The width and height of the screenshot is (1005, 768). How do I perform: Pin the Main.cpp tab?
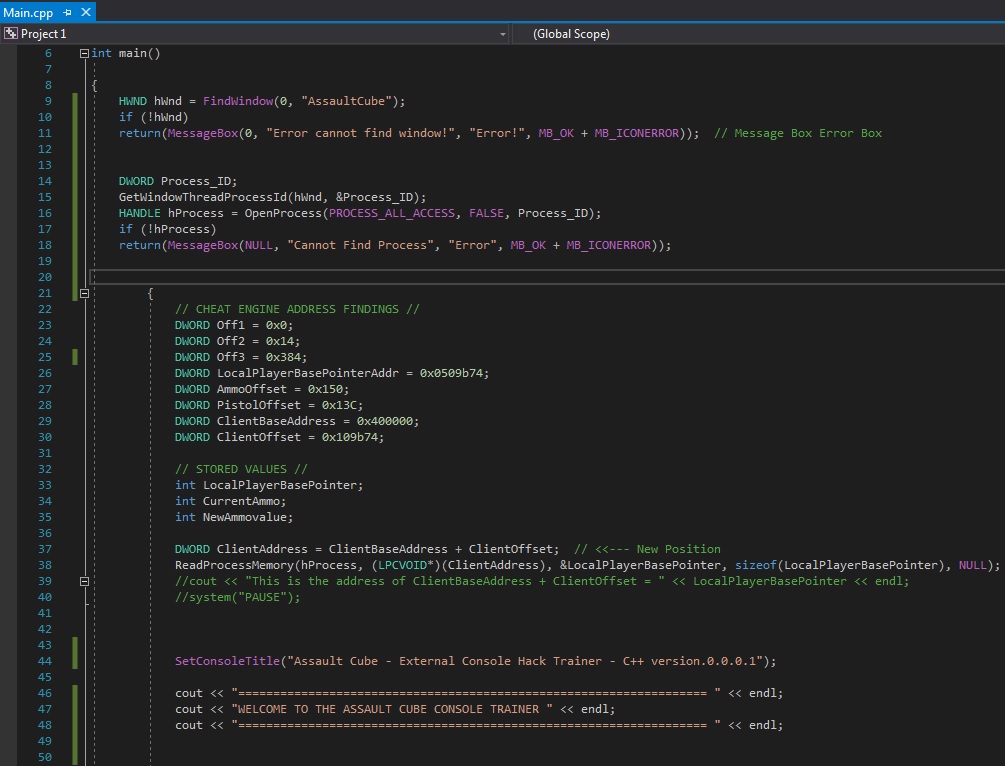[x=67, y=12]
